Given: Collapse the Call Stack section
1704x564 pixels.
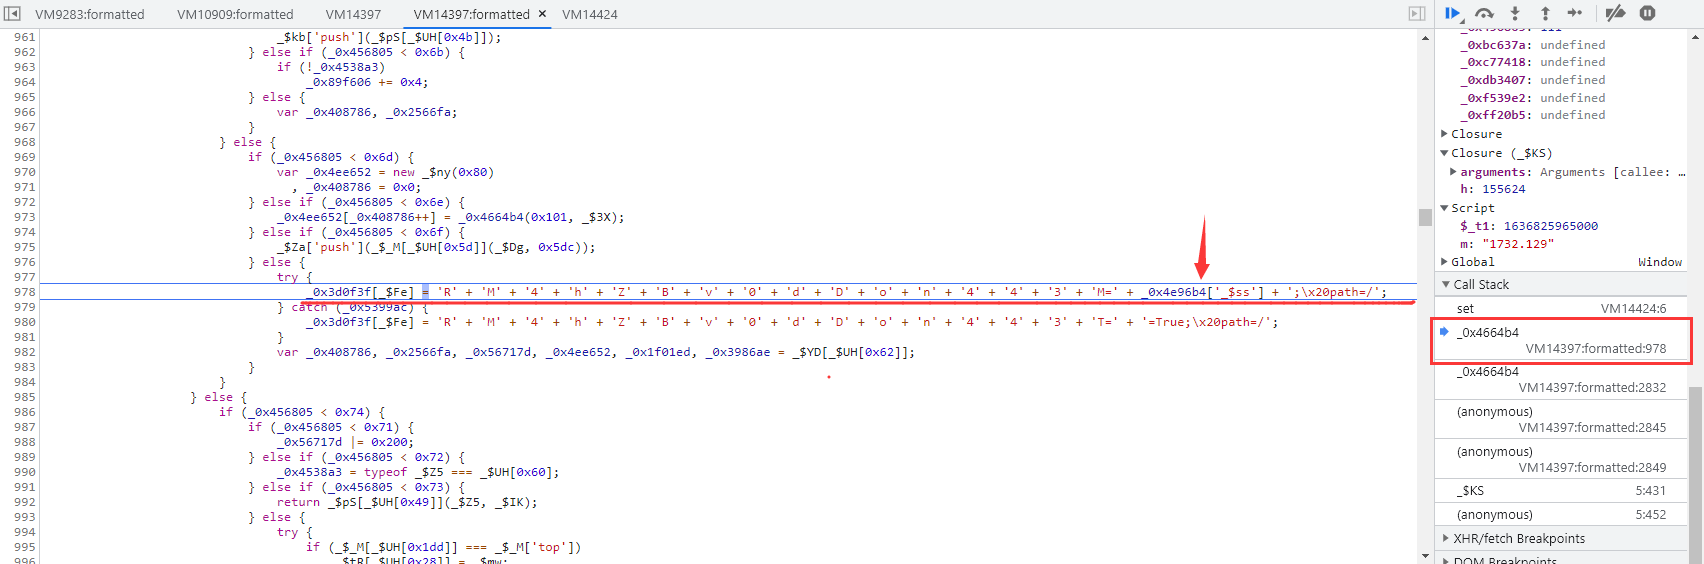Looking at the screenshot, I should [1445, 285].
